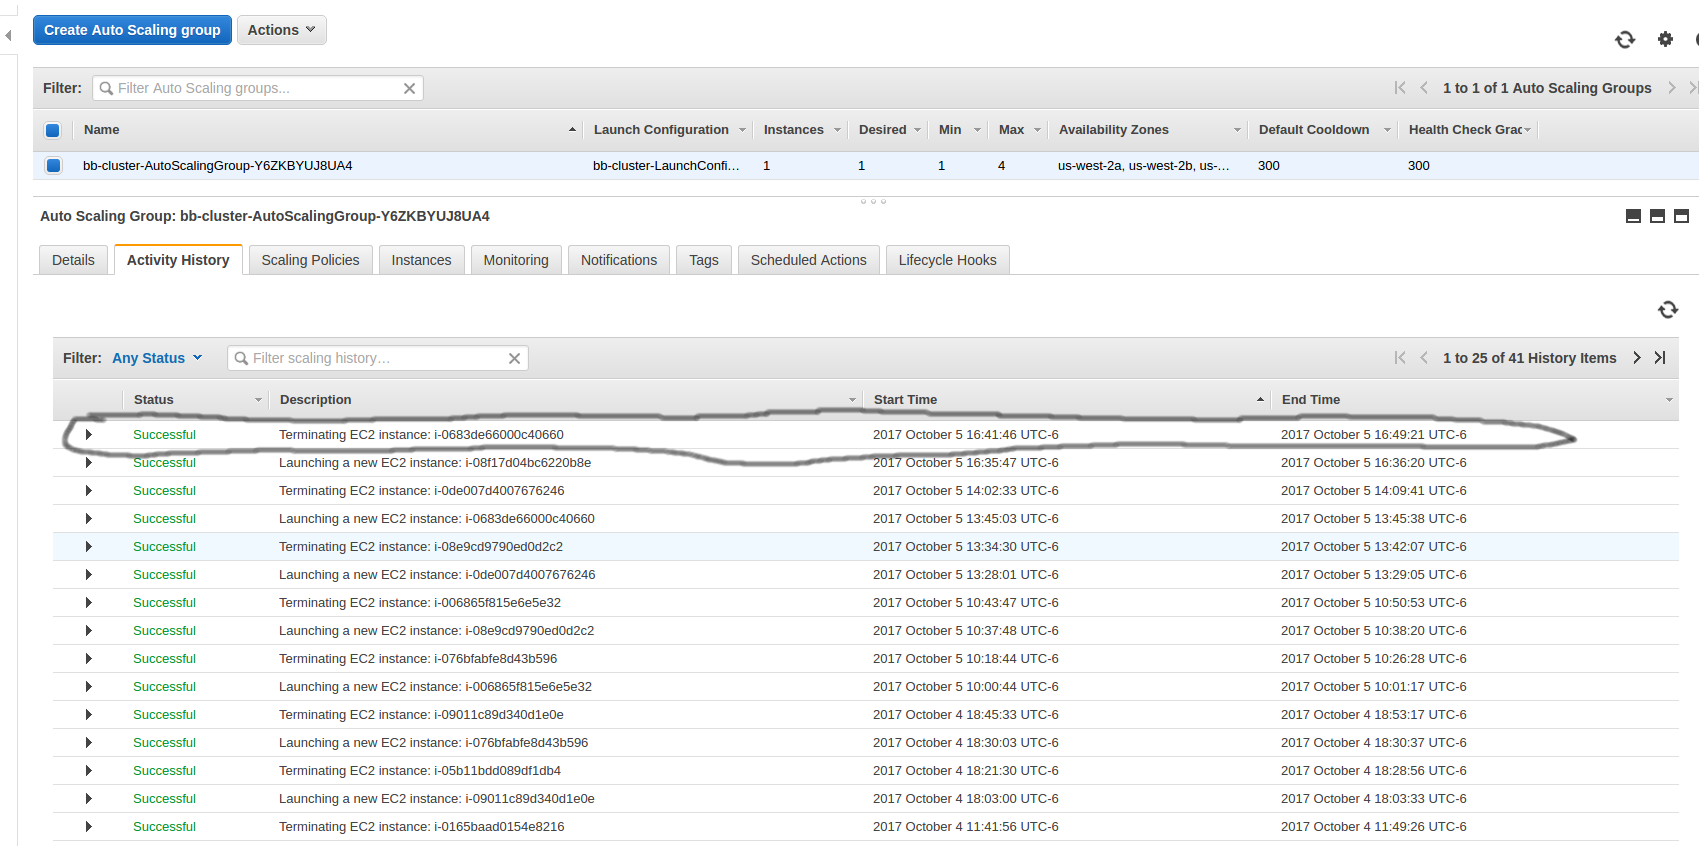Expand the Launching i-08f17d04bc6220b8e activity row
Image resolution: width=1699 pixels, height=854 pixels.
click(89, 463)
